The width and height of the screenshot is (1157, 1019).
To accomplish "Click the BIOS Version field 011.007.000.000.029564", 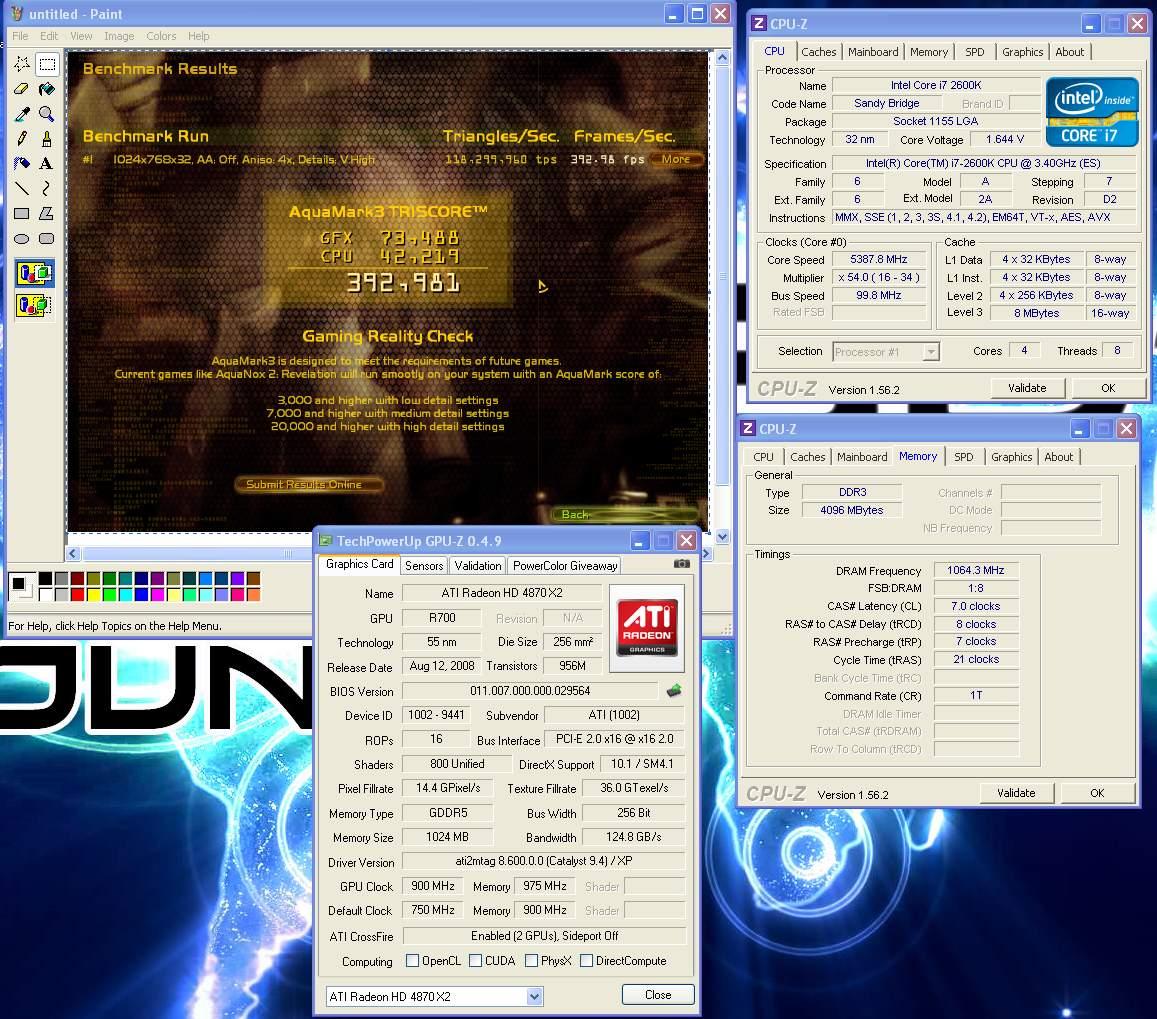I will [x=530, y=691].
